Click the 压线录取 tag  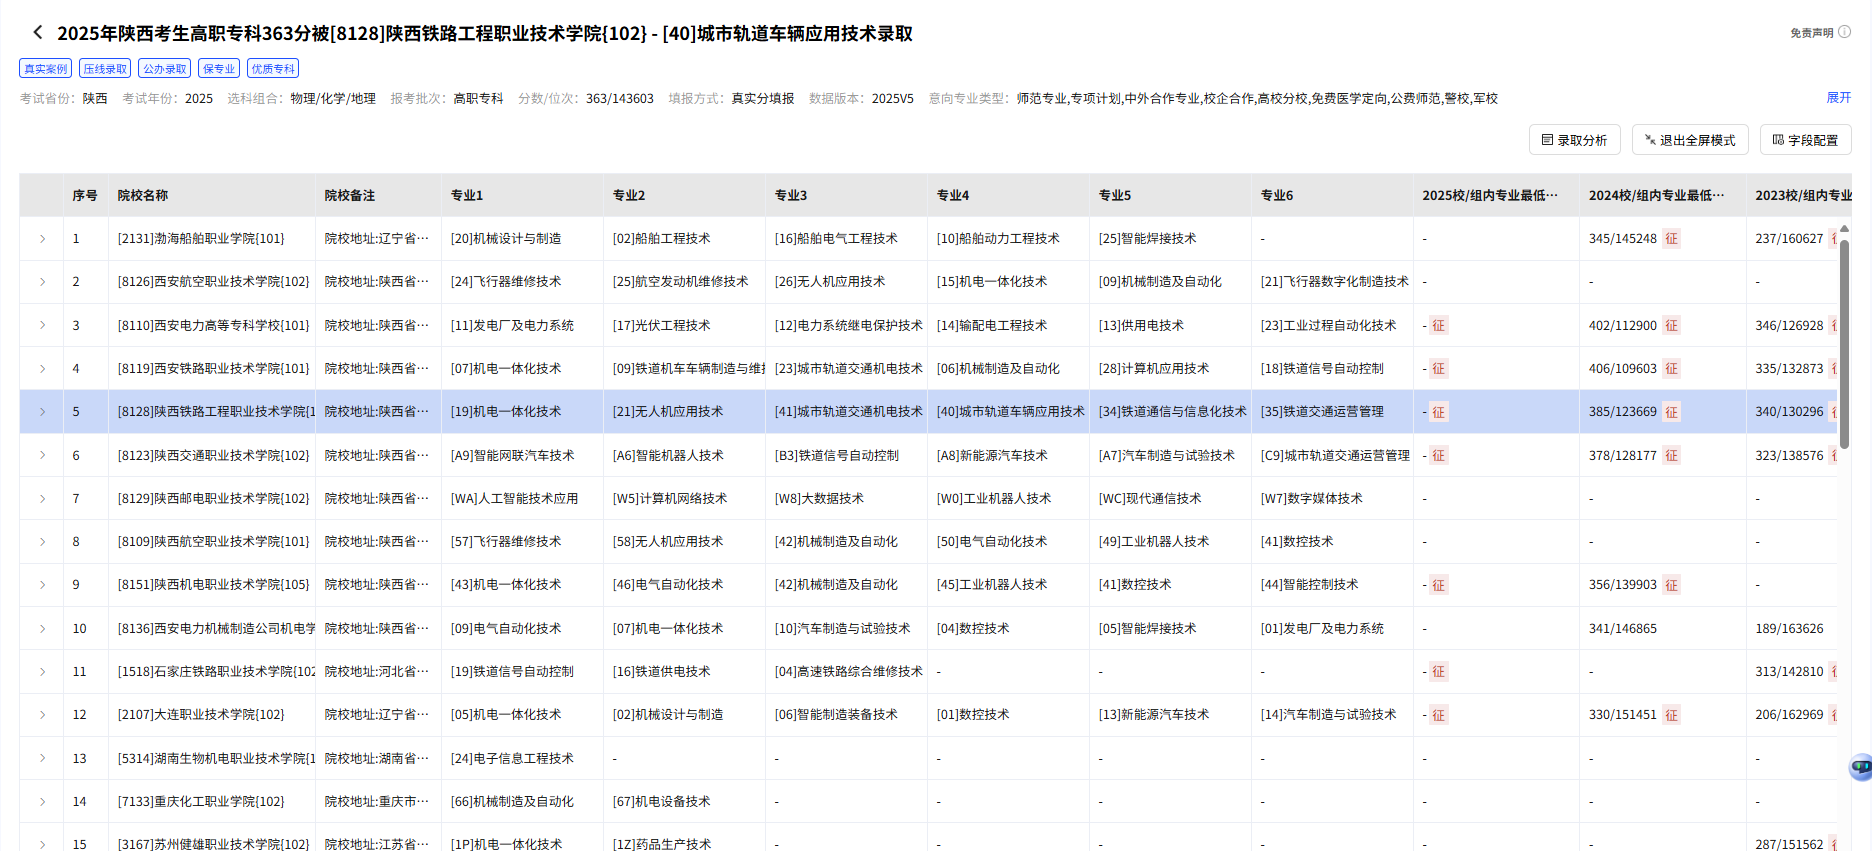105,68
